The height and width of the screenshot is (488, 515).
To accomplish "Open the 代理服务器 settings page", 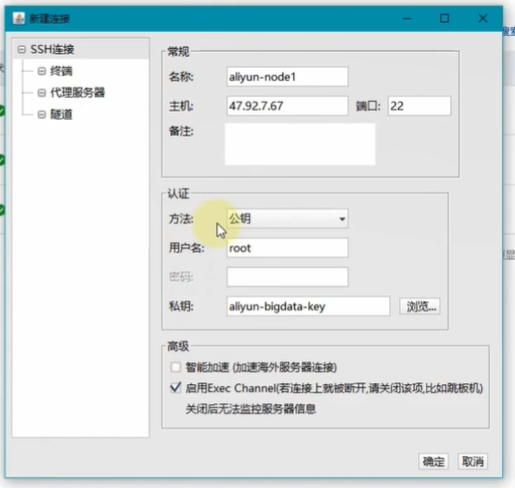I will pos(77,93).
